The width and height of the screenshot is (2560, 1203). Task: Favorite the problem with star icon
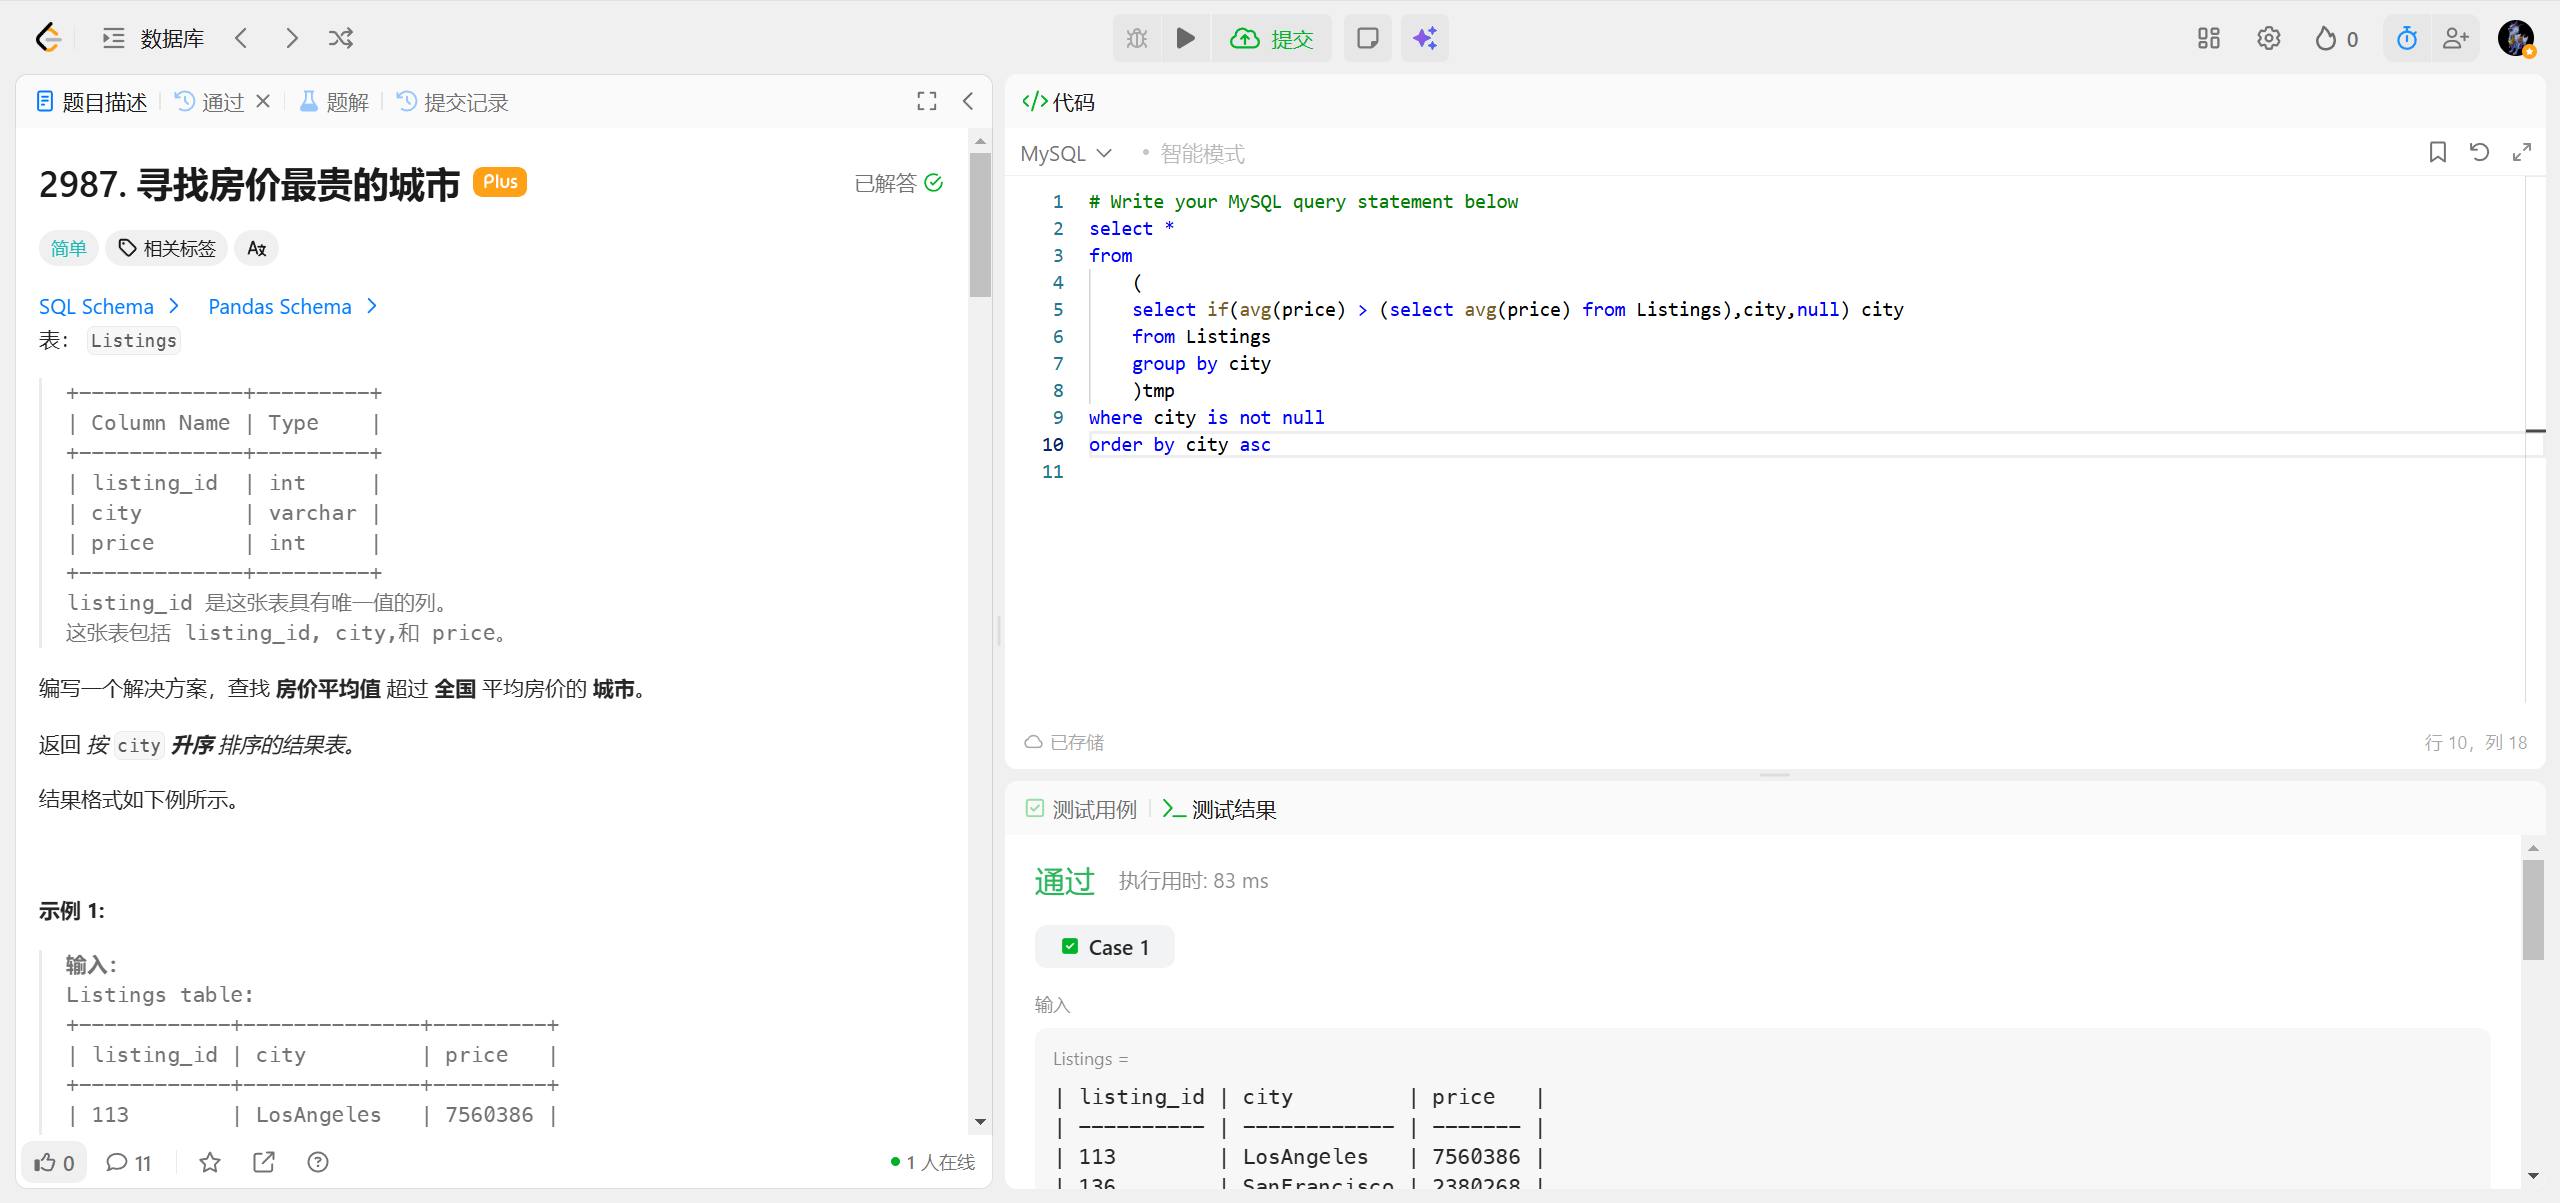(209, 1162)
